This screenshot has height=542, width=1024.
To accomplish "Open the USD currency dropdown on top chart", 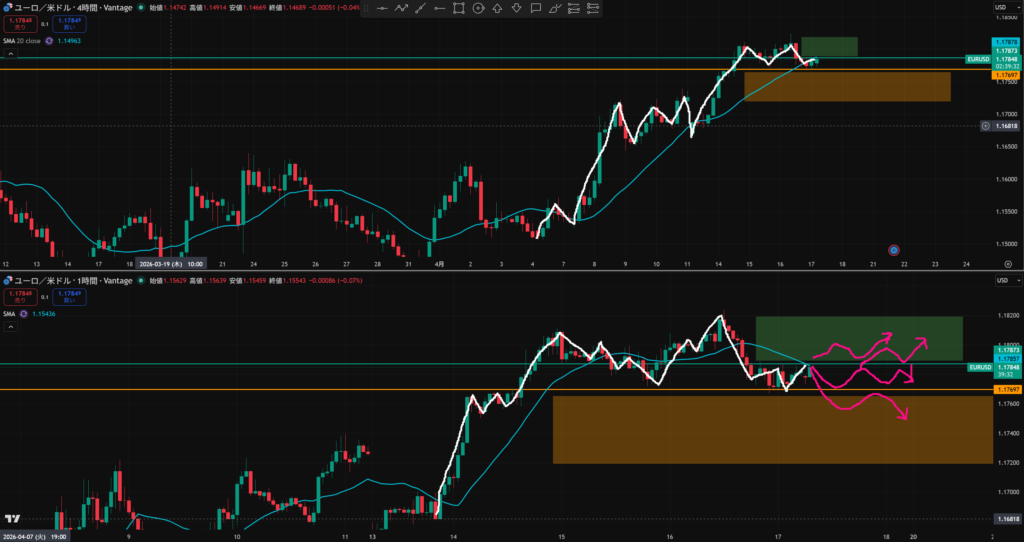I will (x=1000, y=8).
